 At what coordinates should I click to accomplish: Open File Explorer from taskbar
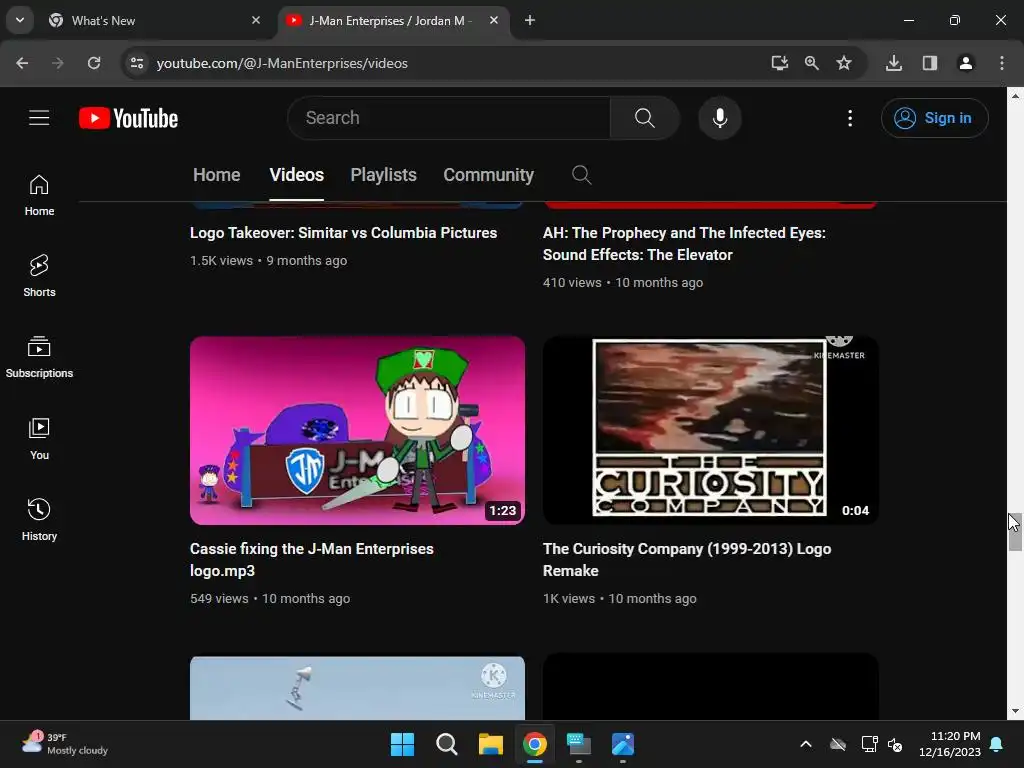[x=490, y=744]
